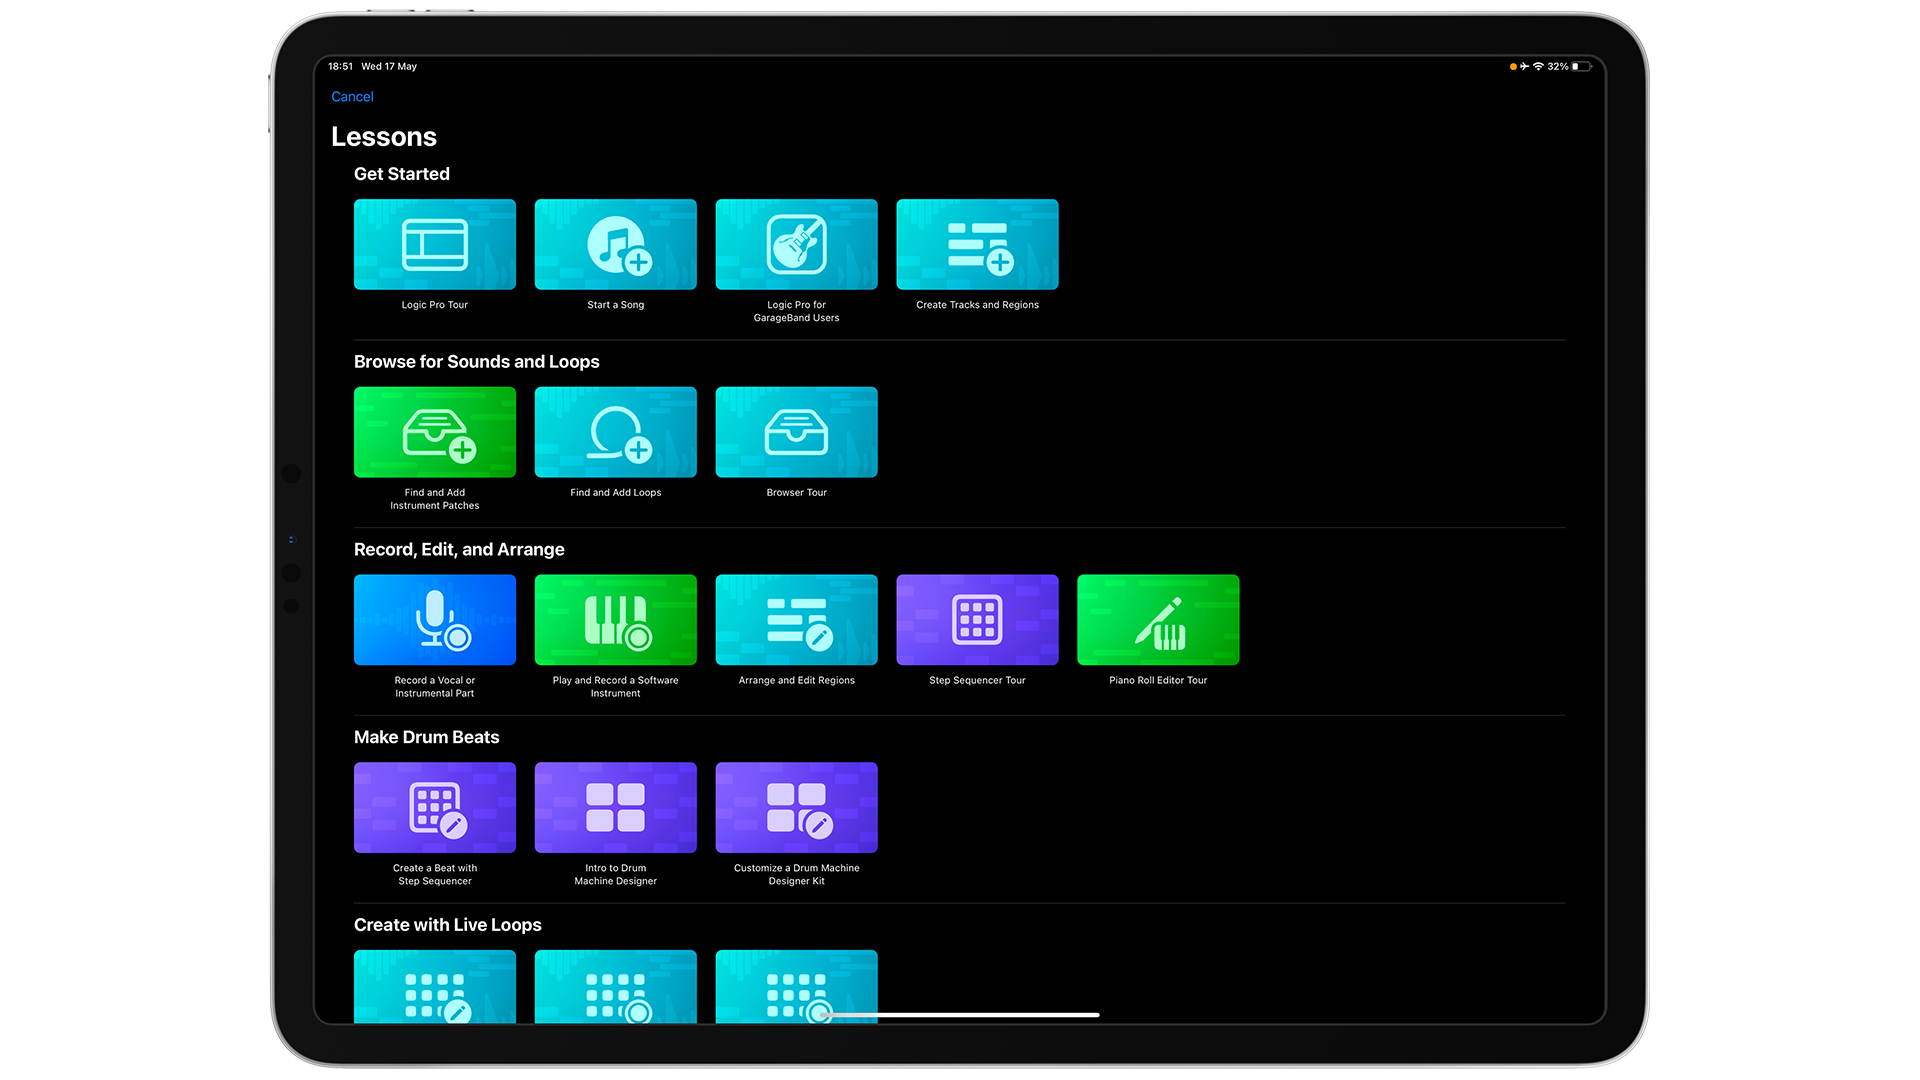Open the first Create with Live Loops lesson

coord(435,988)
